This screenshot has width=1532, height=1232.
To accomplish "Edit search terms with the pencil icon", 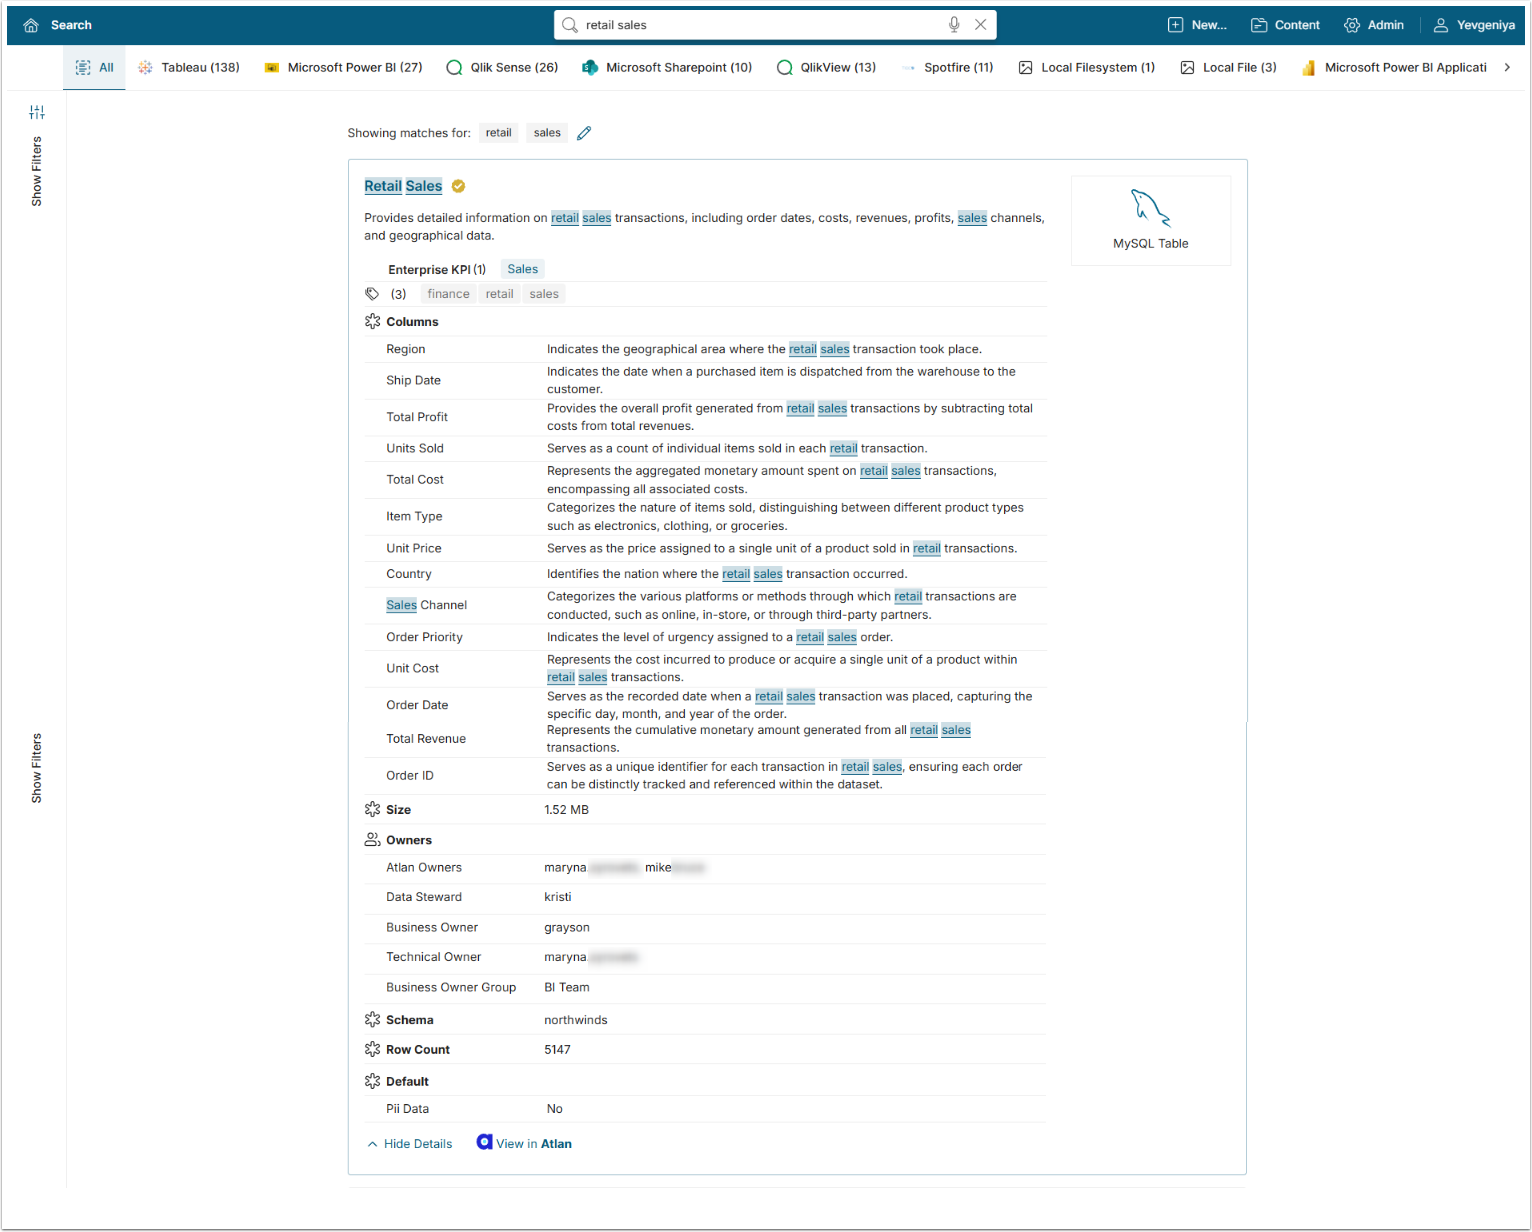I will click(584, 133).
